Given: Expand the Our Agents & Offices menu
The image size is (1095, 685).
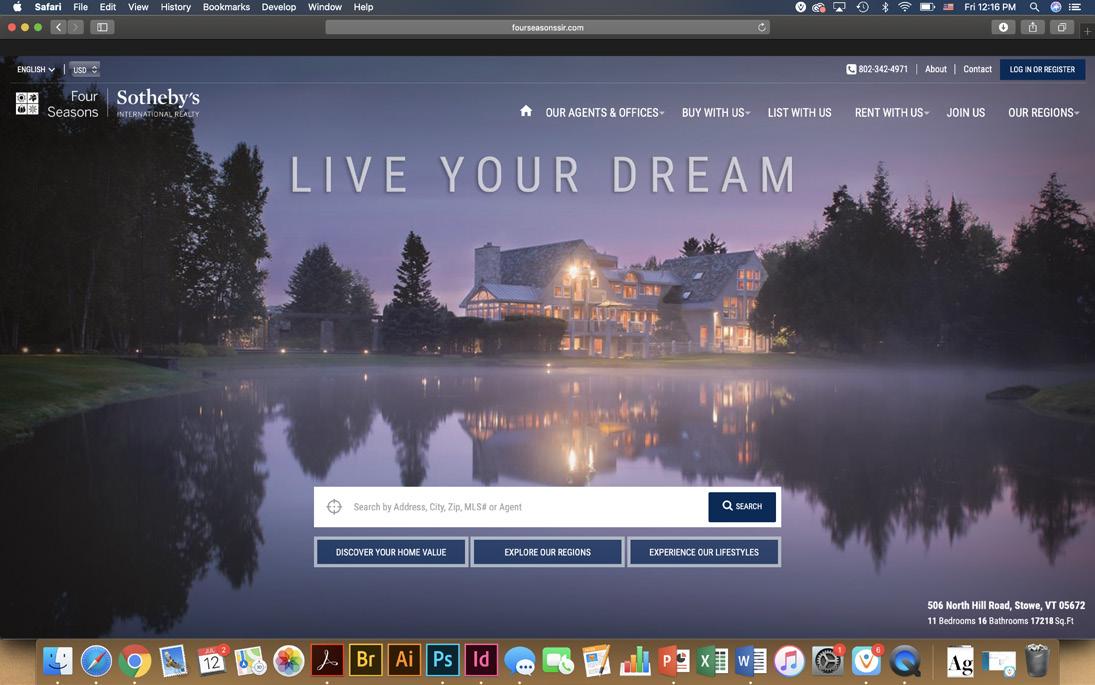Looking at the screenshot, I should click(x=605, y=112).
